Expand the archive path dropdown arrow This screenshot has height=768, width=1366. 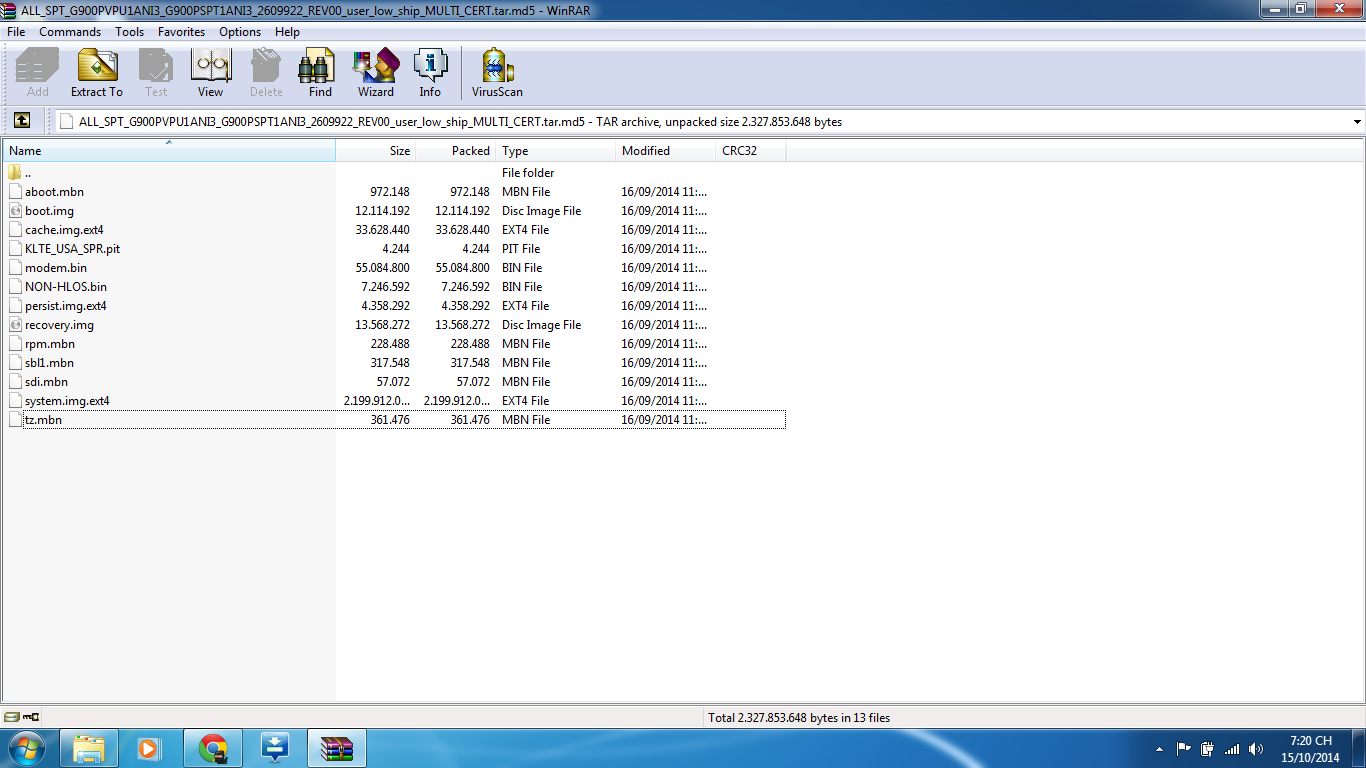[x=1357, y=122]
